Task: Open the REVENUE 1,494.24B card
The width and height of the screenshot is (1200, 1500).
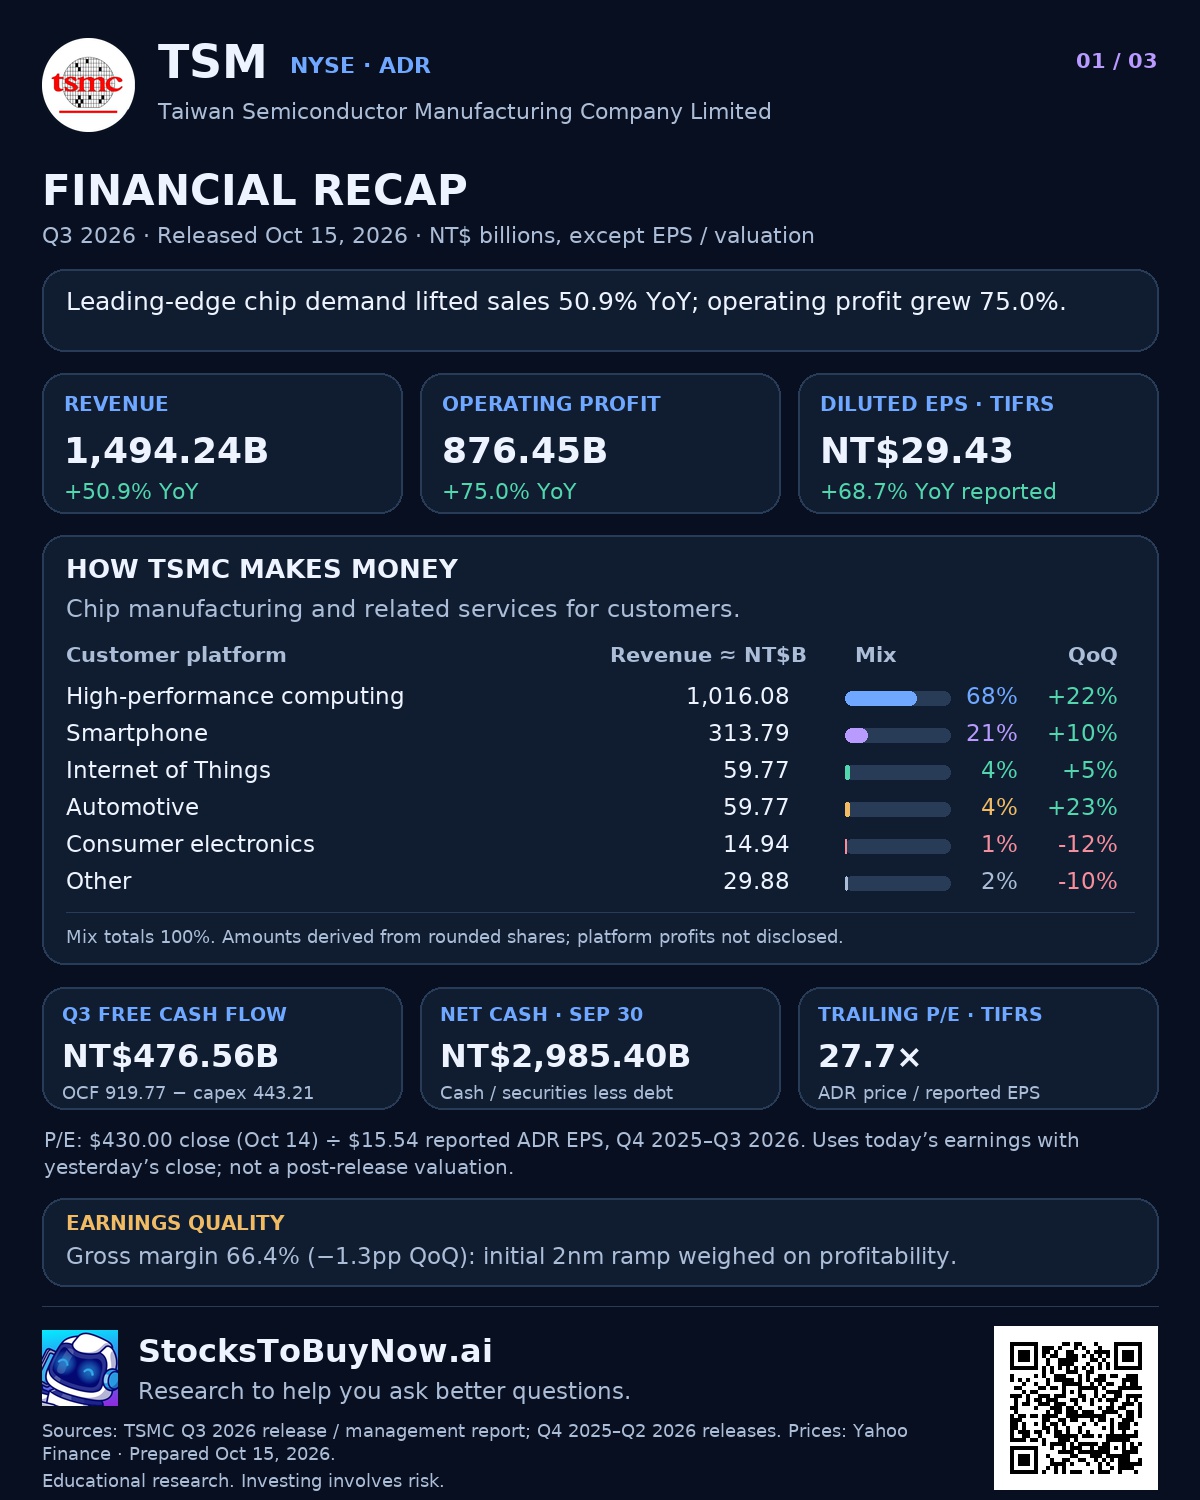Action: point(222,443)
